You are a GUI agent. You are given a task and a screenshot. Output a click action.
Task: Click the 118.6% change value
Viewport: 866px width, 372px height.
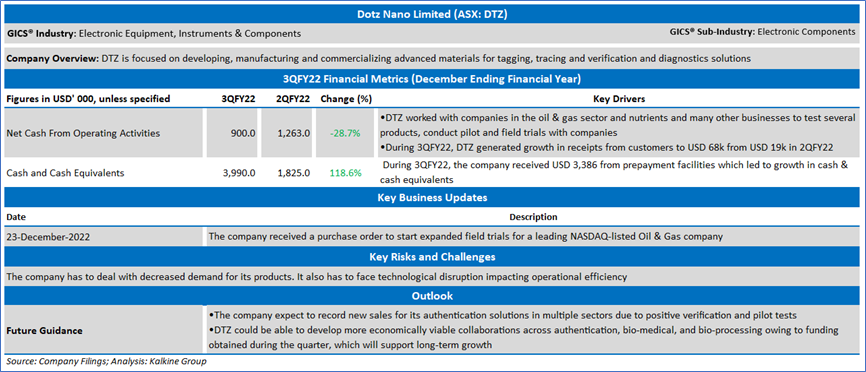346,173
